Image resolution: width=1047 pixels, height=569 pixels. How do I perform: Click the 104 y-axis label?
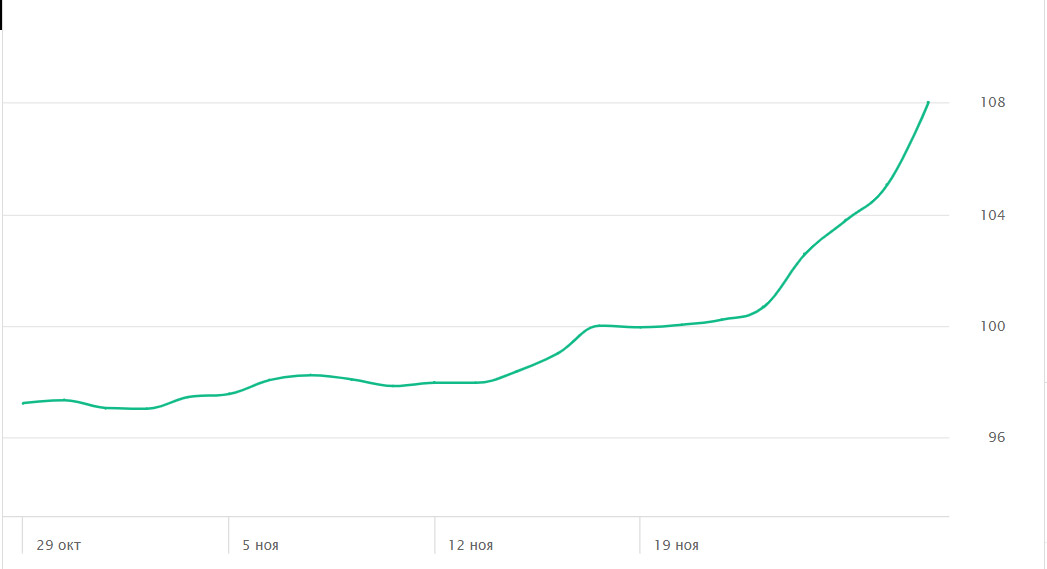point(992,215)
